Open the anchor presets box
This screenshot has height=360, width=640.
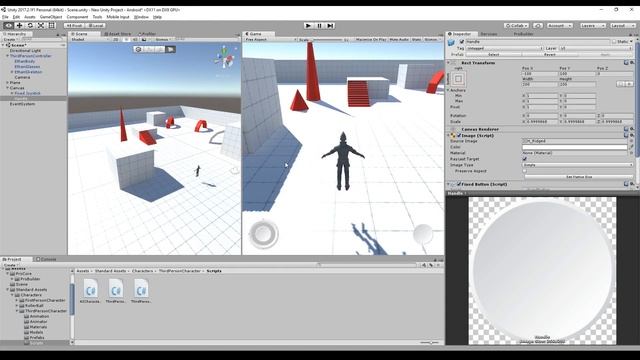[x=458, y=79]
